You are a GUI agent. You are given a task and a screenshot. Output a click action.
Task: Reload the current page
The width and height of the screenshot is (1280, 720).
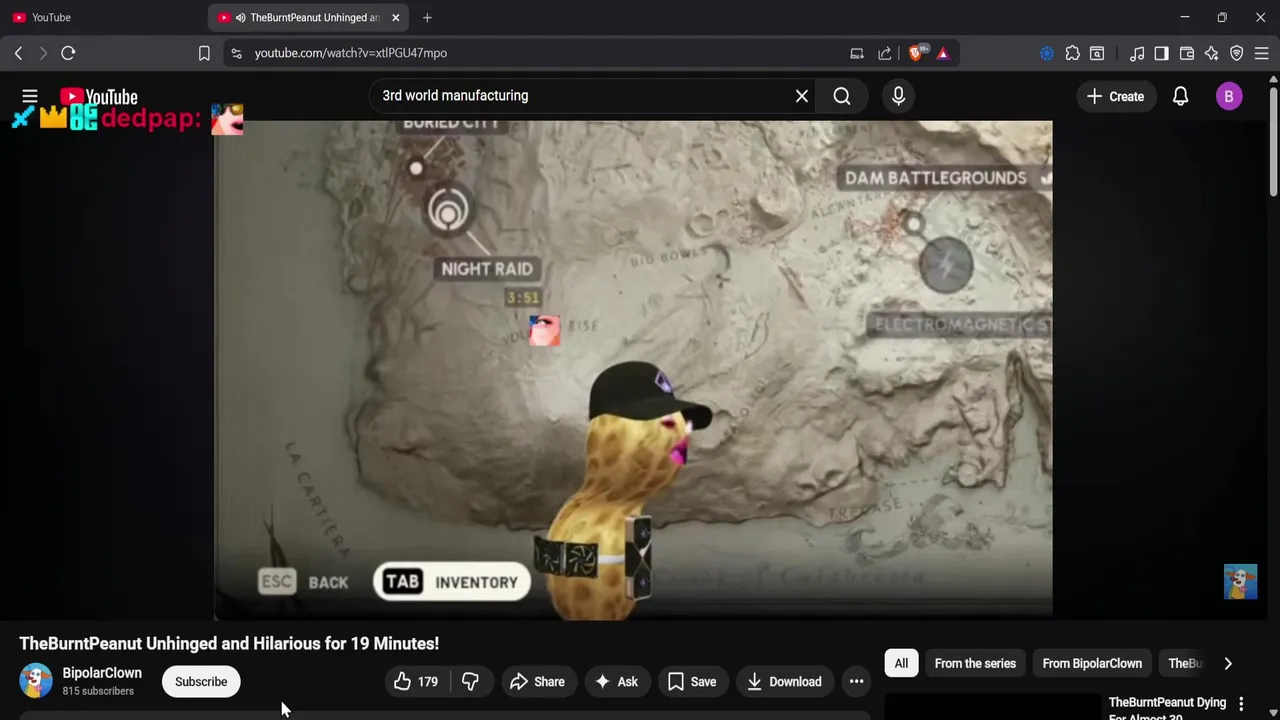[x=68, y=53]
